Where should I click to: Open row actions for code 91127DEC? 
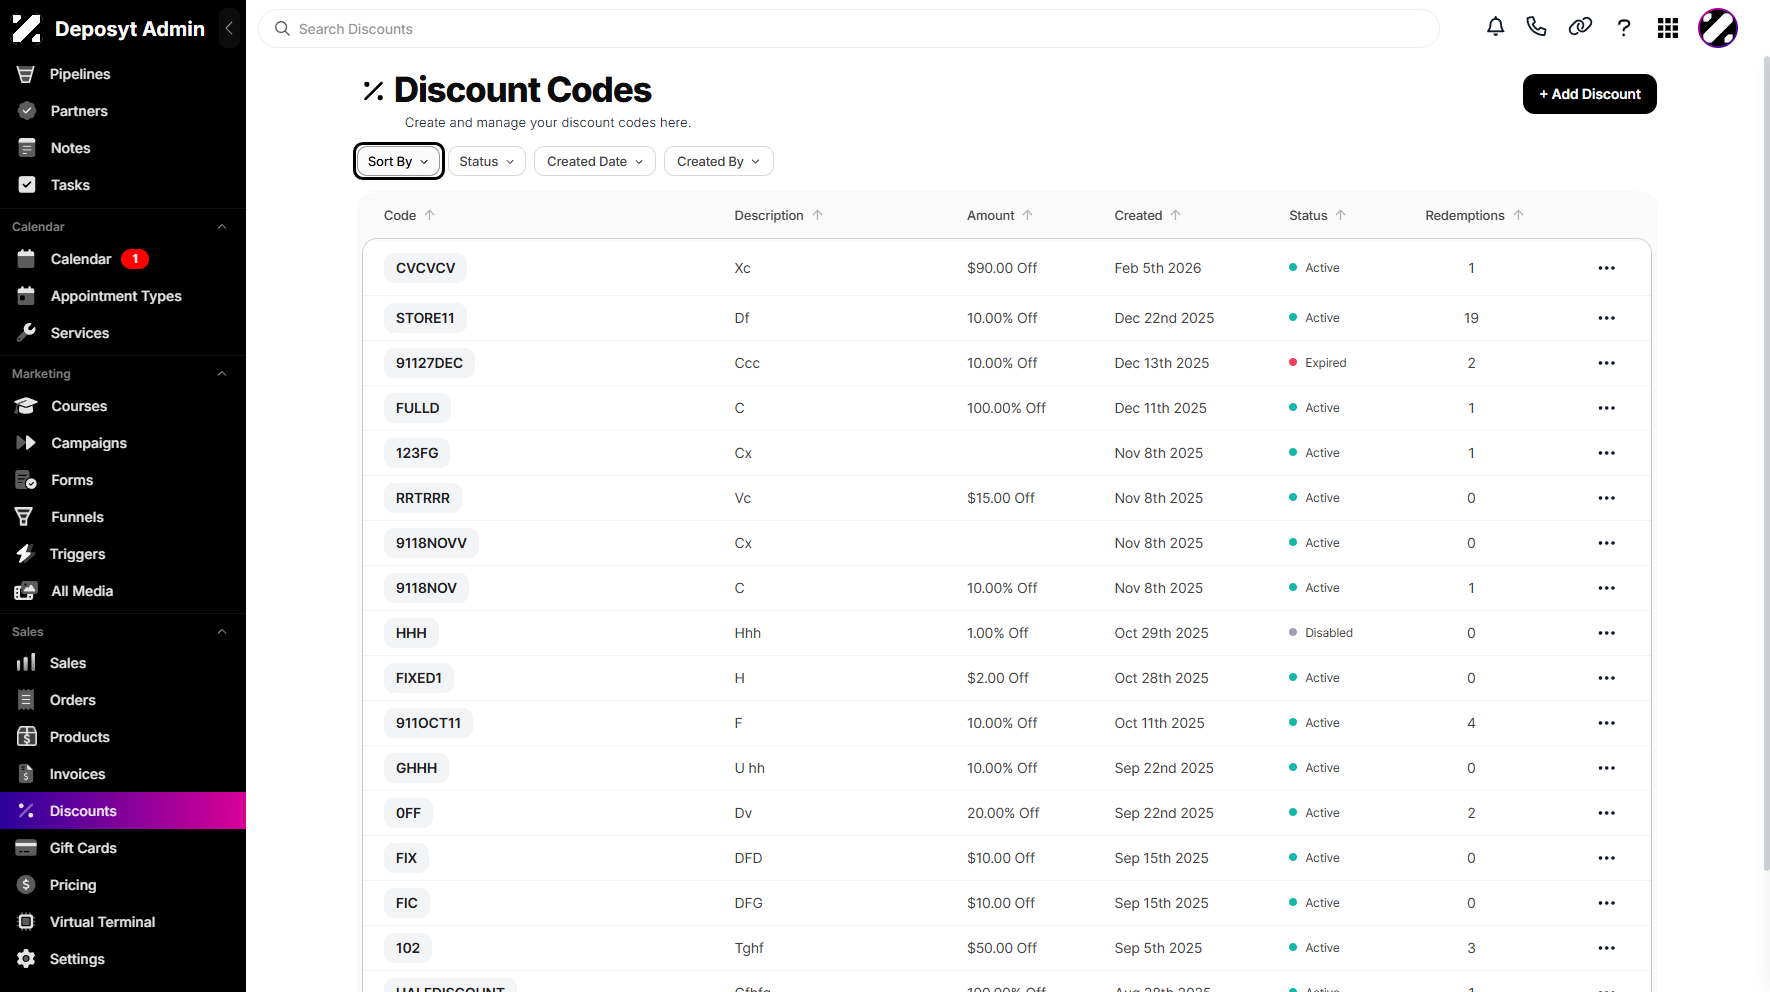pos(1607,363)
